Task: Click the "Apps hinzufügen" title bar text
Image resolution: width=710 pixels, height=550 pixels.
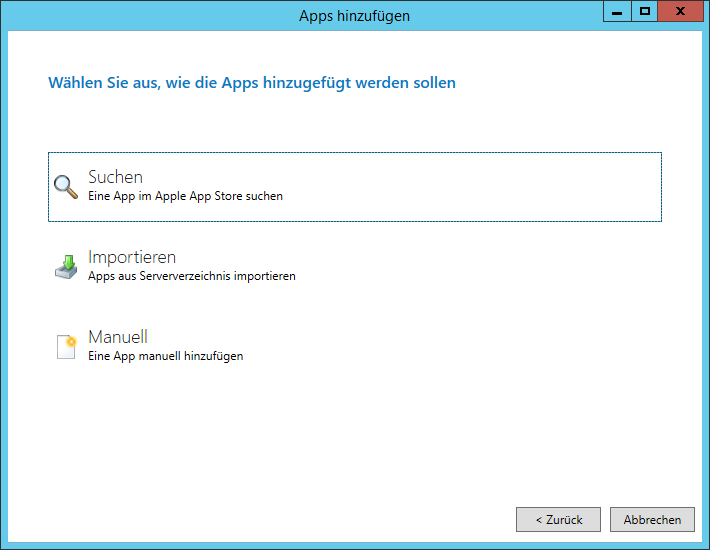Action: click(354, 16)
